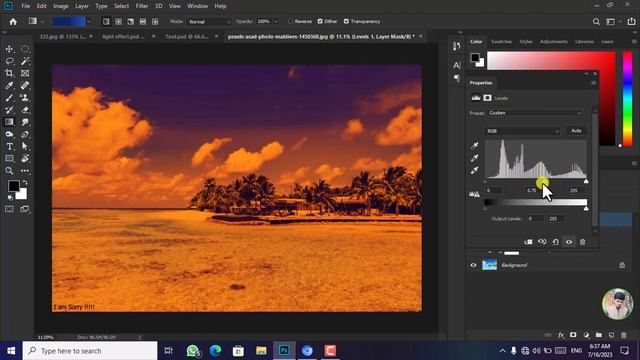The height and width of the screenshot is (360, 640).
Task: Select the Frame tool
Action: point(25,73)
